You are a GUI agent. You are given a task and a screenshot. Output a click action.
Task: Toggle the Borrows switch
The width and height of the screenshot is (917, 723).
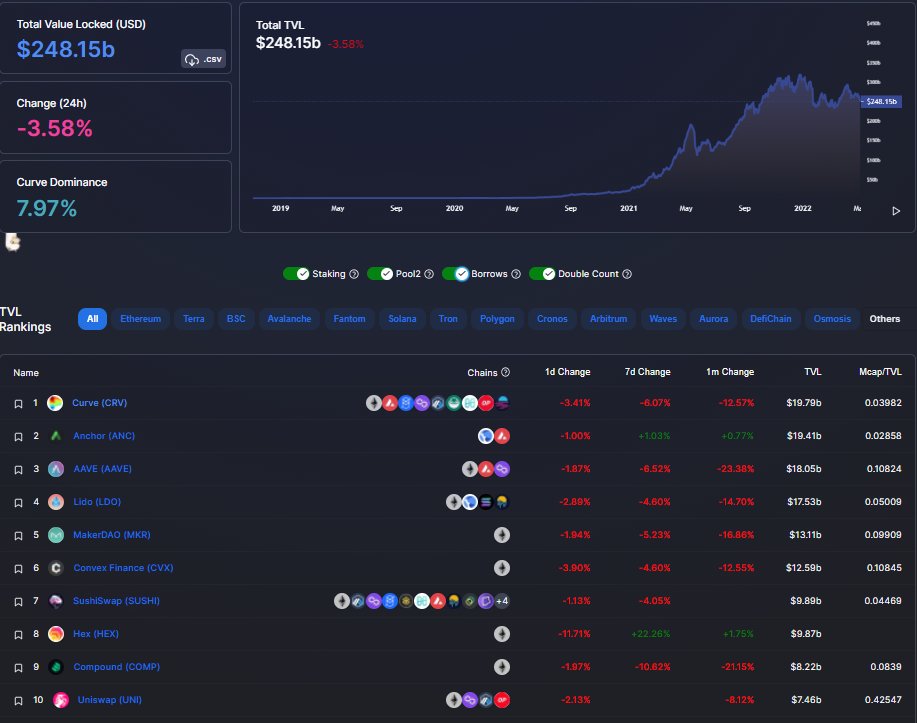455,274
